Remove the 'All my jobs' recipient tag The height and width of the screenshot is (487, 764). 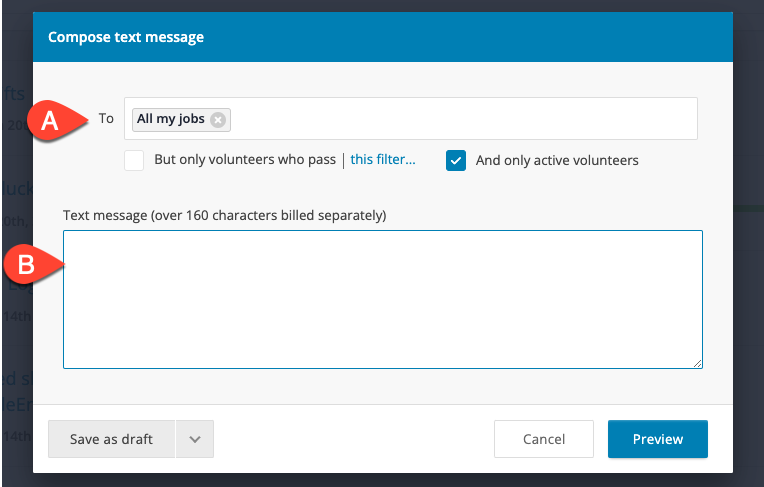coord(218,120)
